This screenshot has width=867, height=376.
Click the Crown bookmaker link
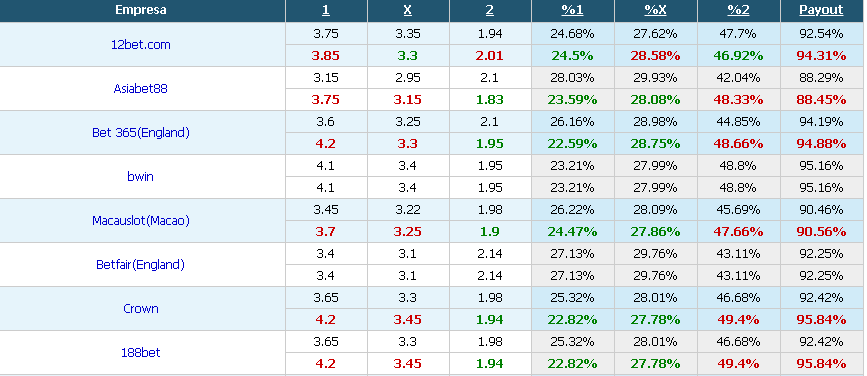140,309
